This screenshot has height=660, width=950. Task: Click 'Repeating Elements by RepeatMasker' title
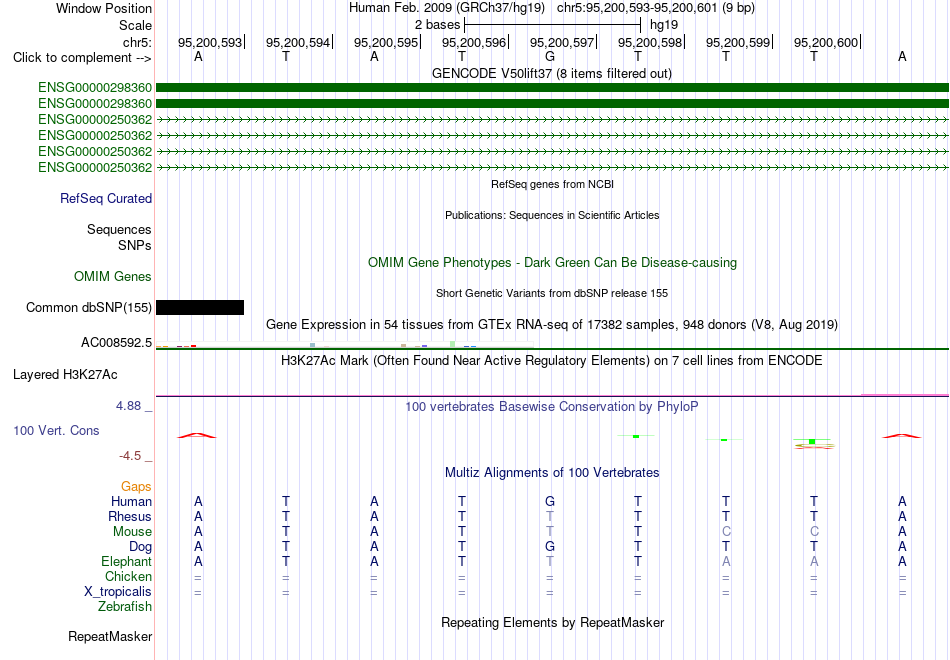(552, 622)
